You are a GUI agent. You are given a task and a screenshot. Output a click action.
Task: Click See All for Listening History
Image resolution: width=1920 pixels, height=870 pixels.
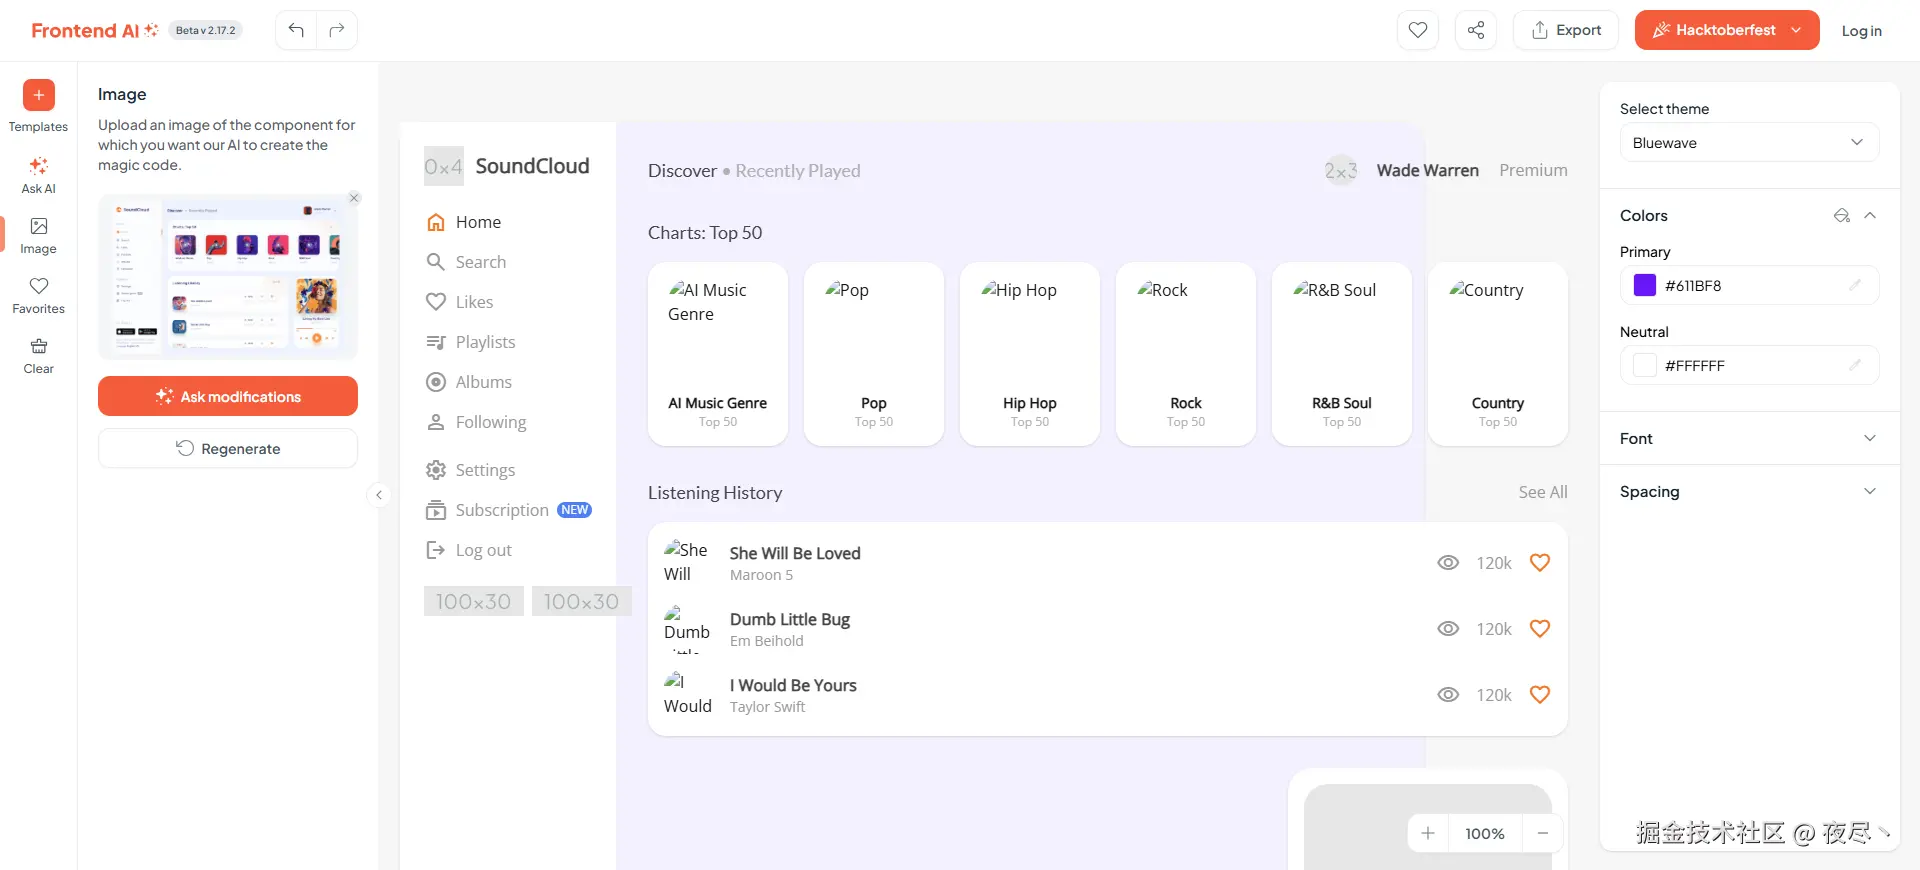pos(1543,492)
